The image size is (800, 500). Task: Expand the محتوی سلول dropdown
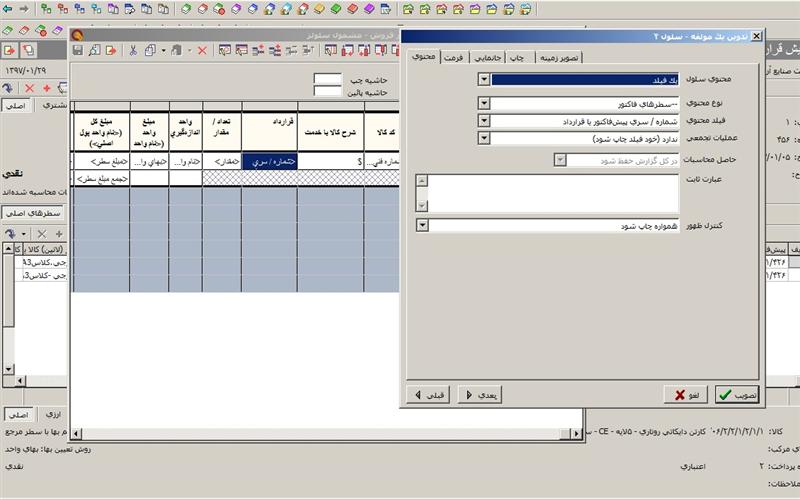pyautogui.click(x=484, y=79)
